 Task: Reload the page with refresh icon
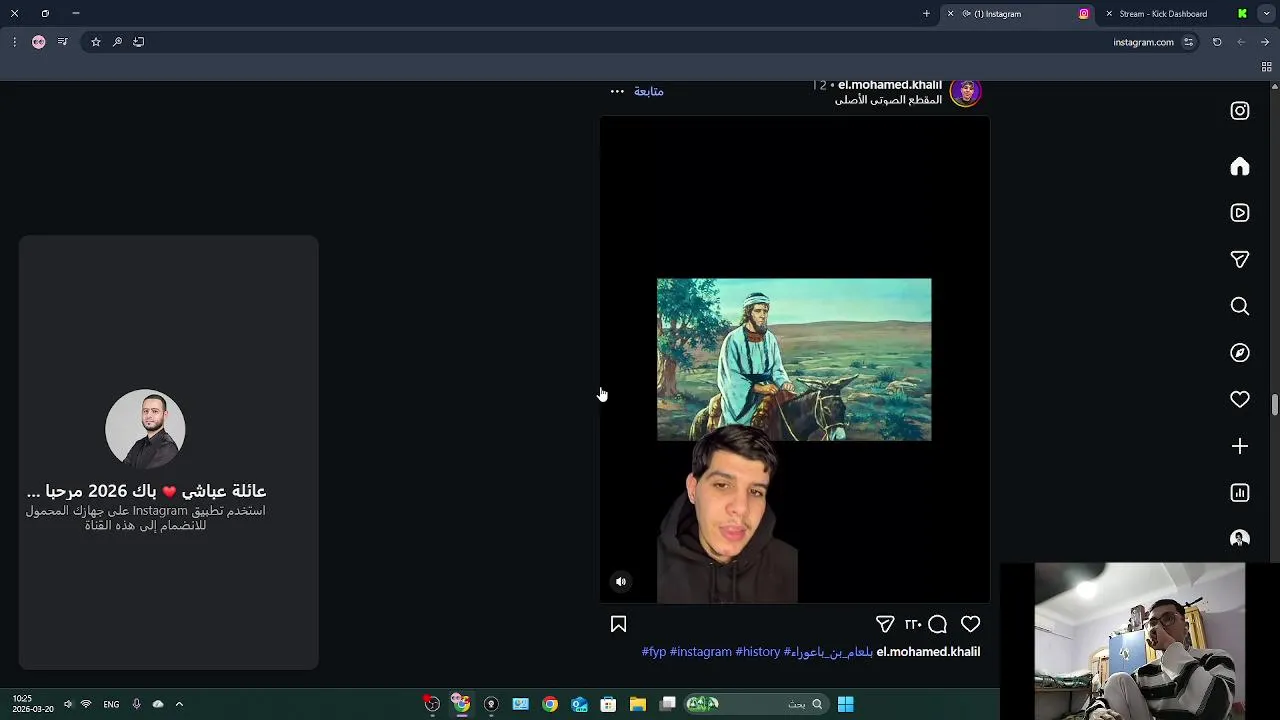(1217, 42)
